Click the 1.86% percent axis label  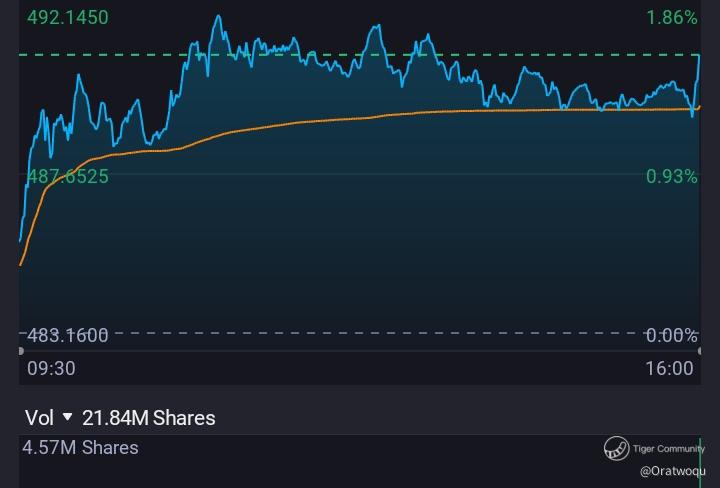(x=672, y=17)
